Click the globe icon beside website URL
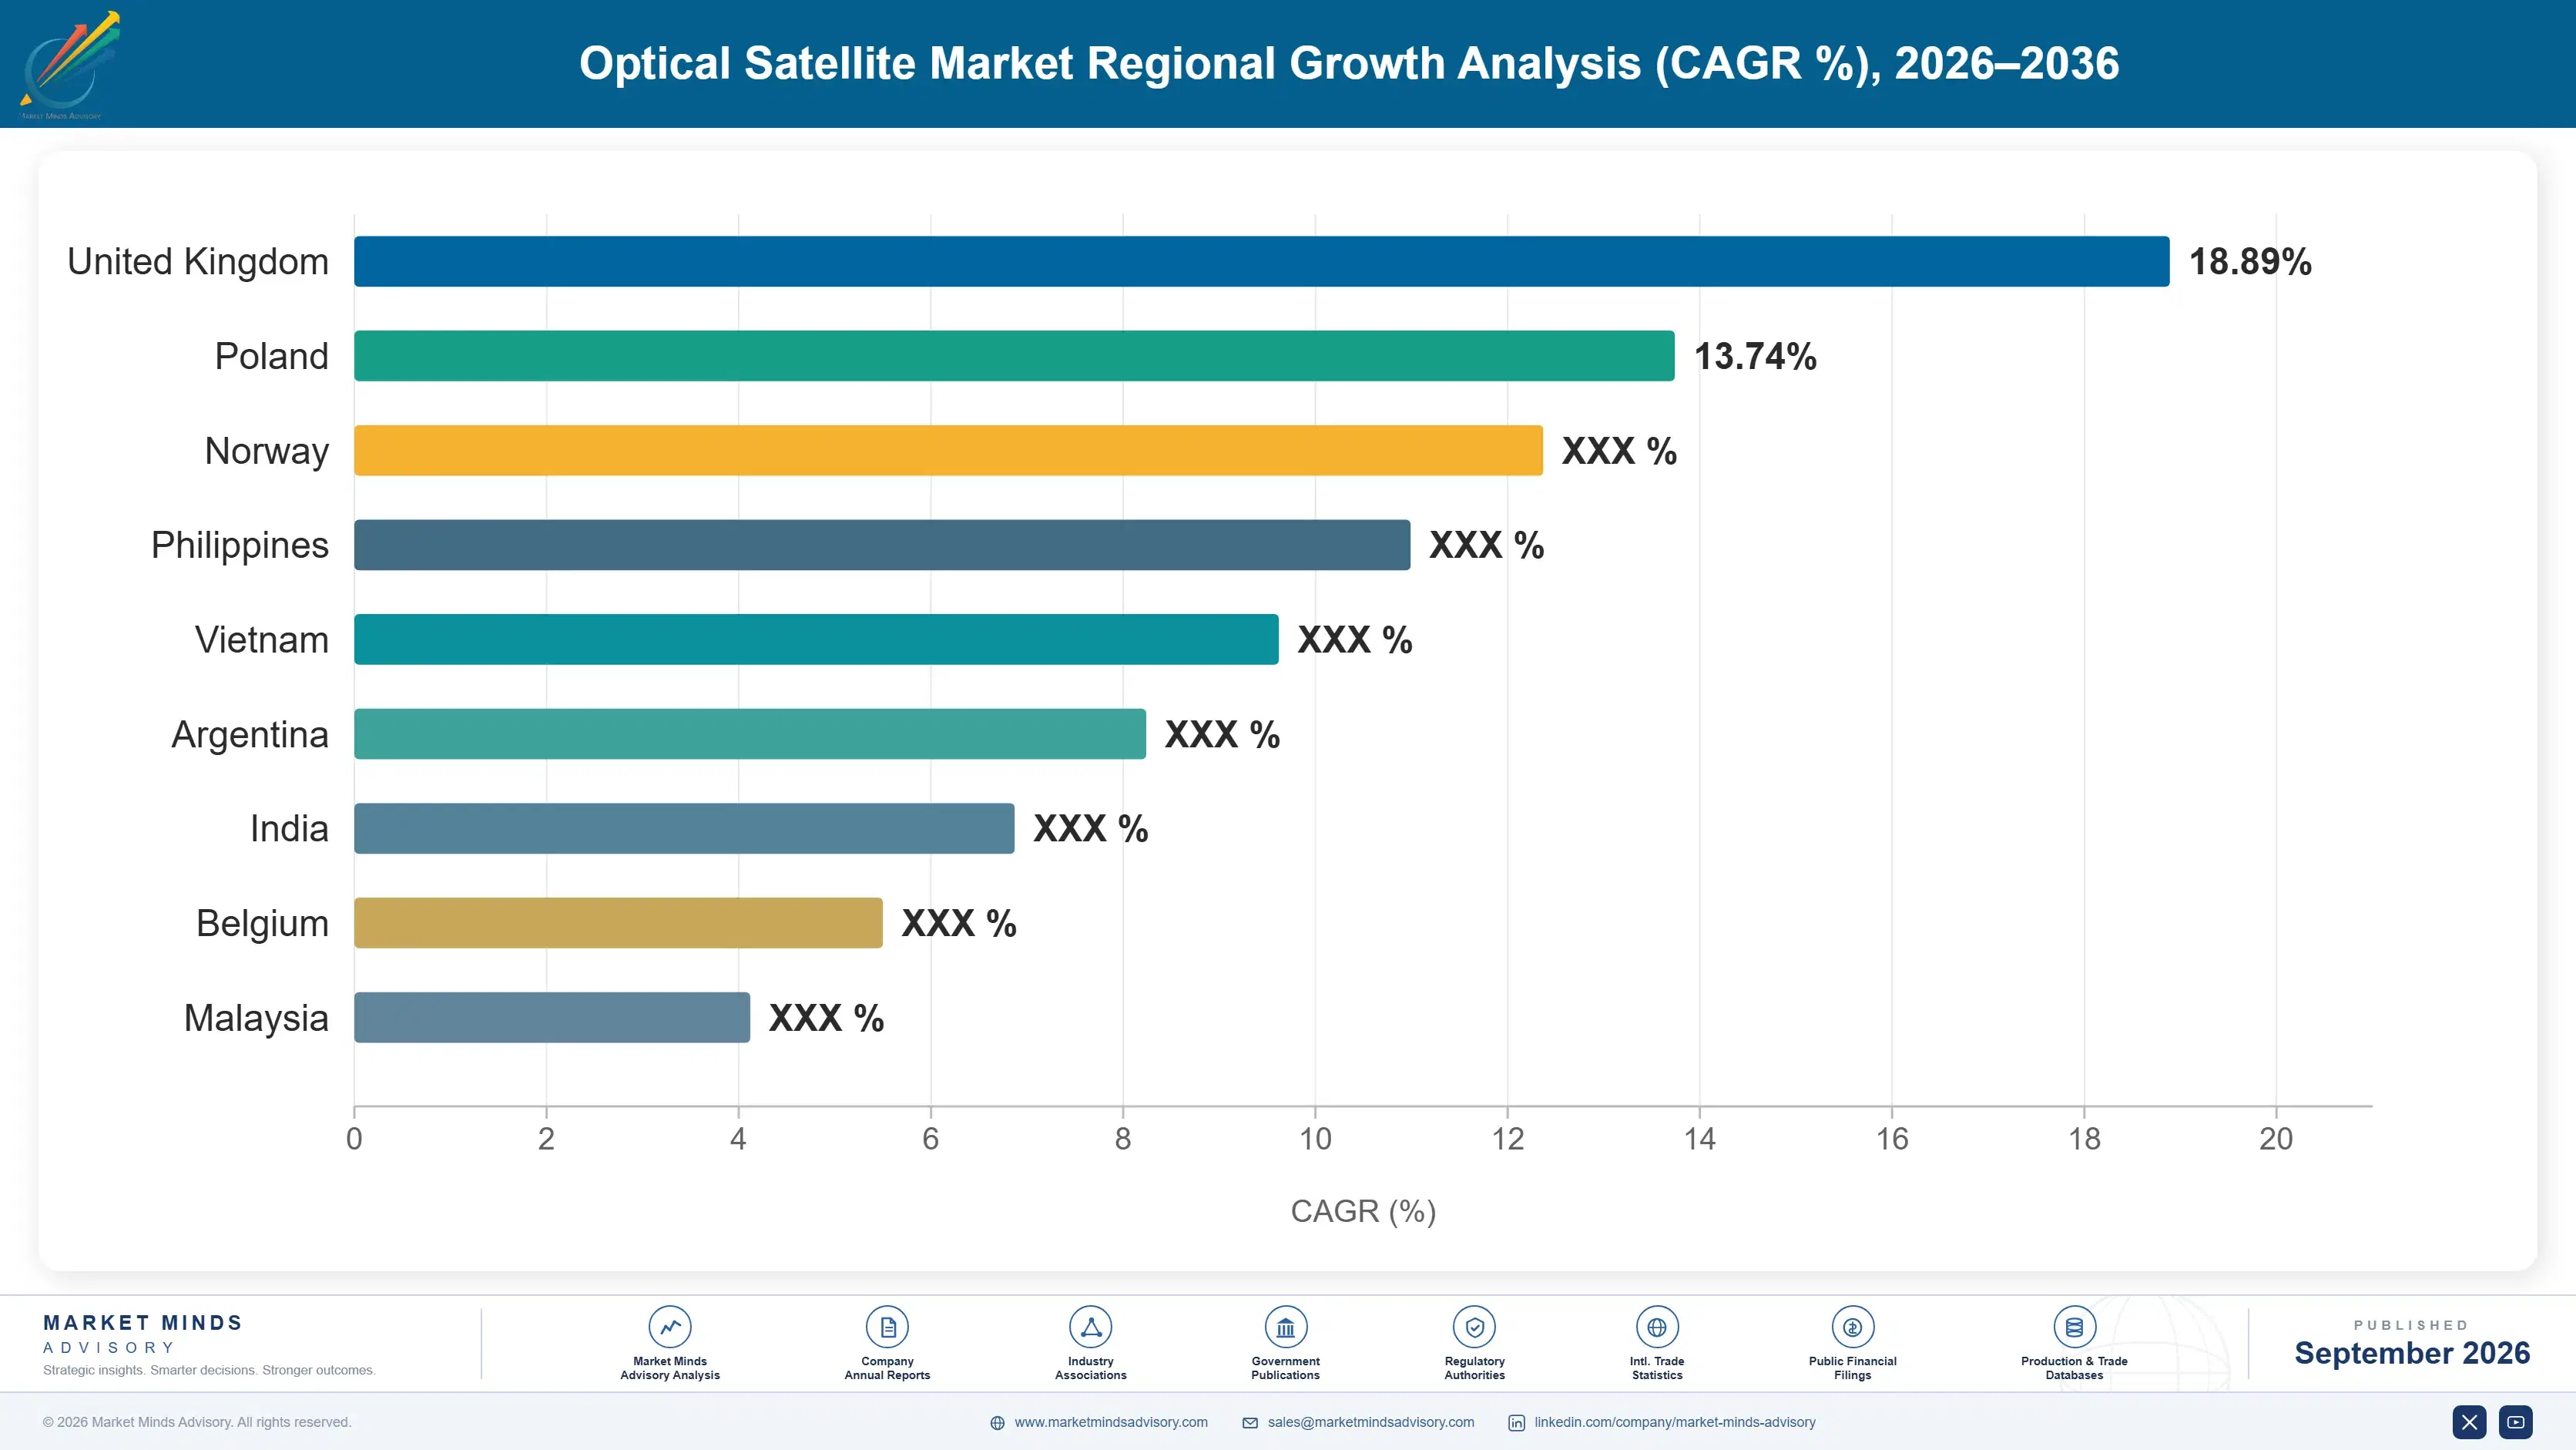The height and width of the screenshot is (1450, 2576). (x=997, y=1423)
